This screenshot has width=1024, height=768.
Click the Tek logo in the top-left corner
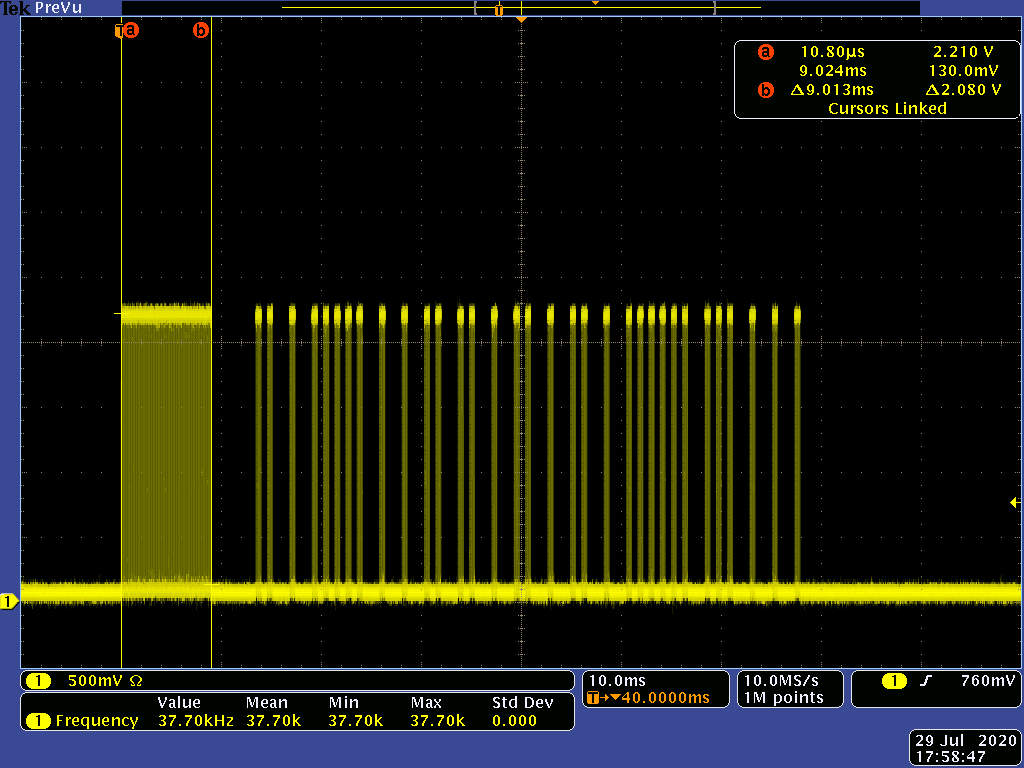16,8
